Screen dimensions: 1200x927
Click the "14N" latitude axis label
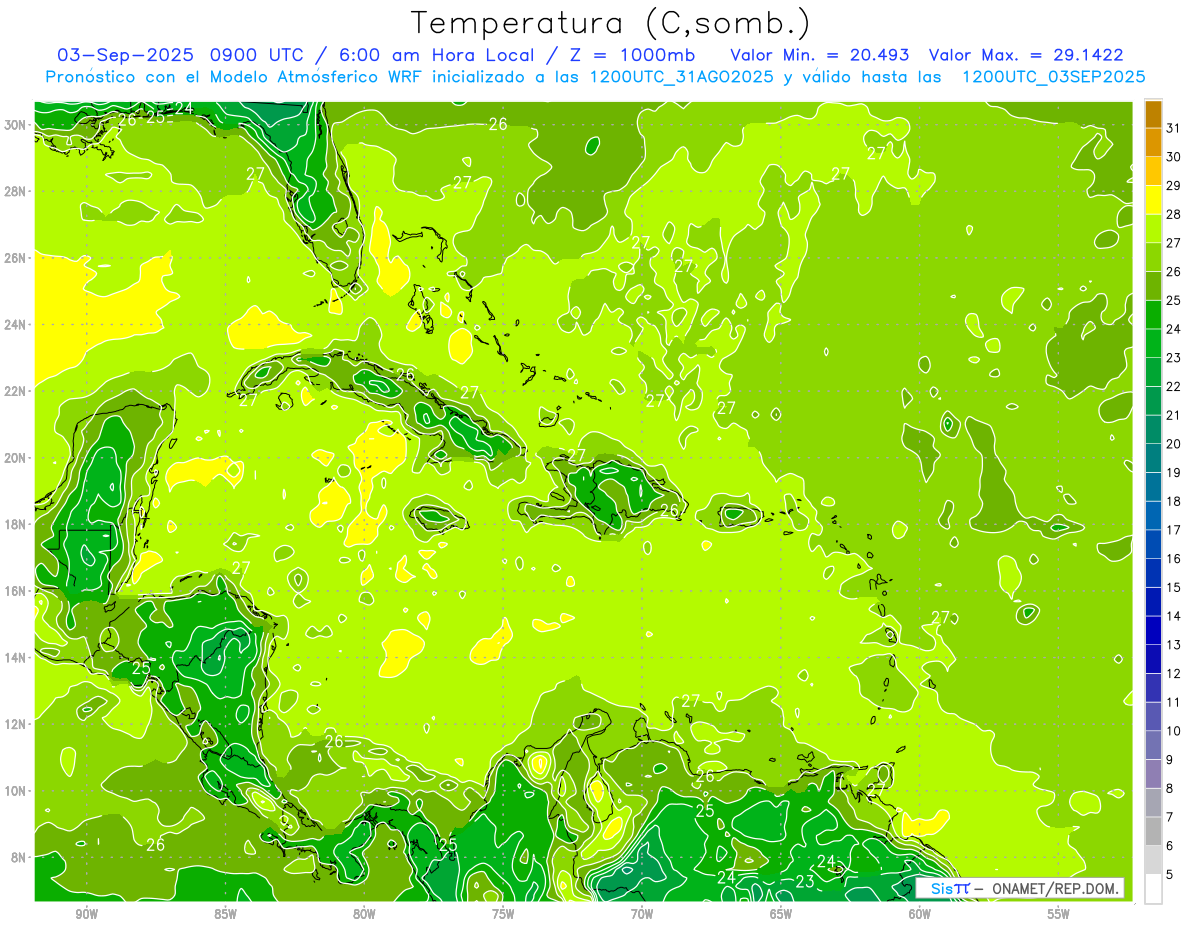point(16,657)
